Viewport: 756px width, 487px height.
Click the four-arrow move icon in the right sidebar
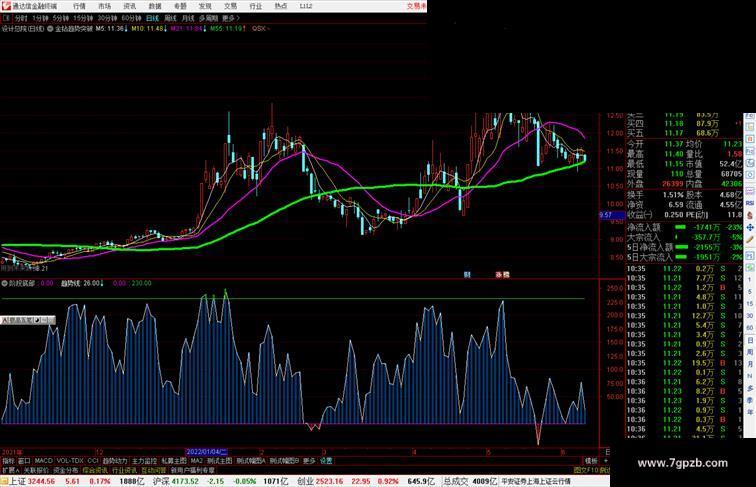(750, 227)
